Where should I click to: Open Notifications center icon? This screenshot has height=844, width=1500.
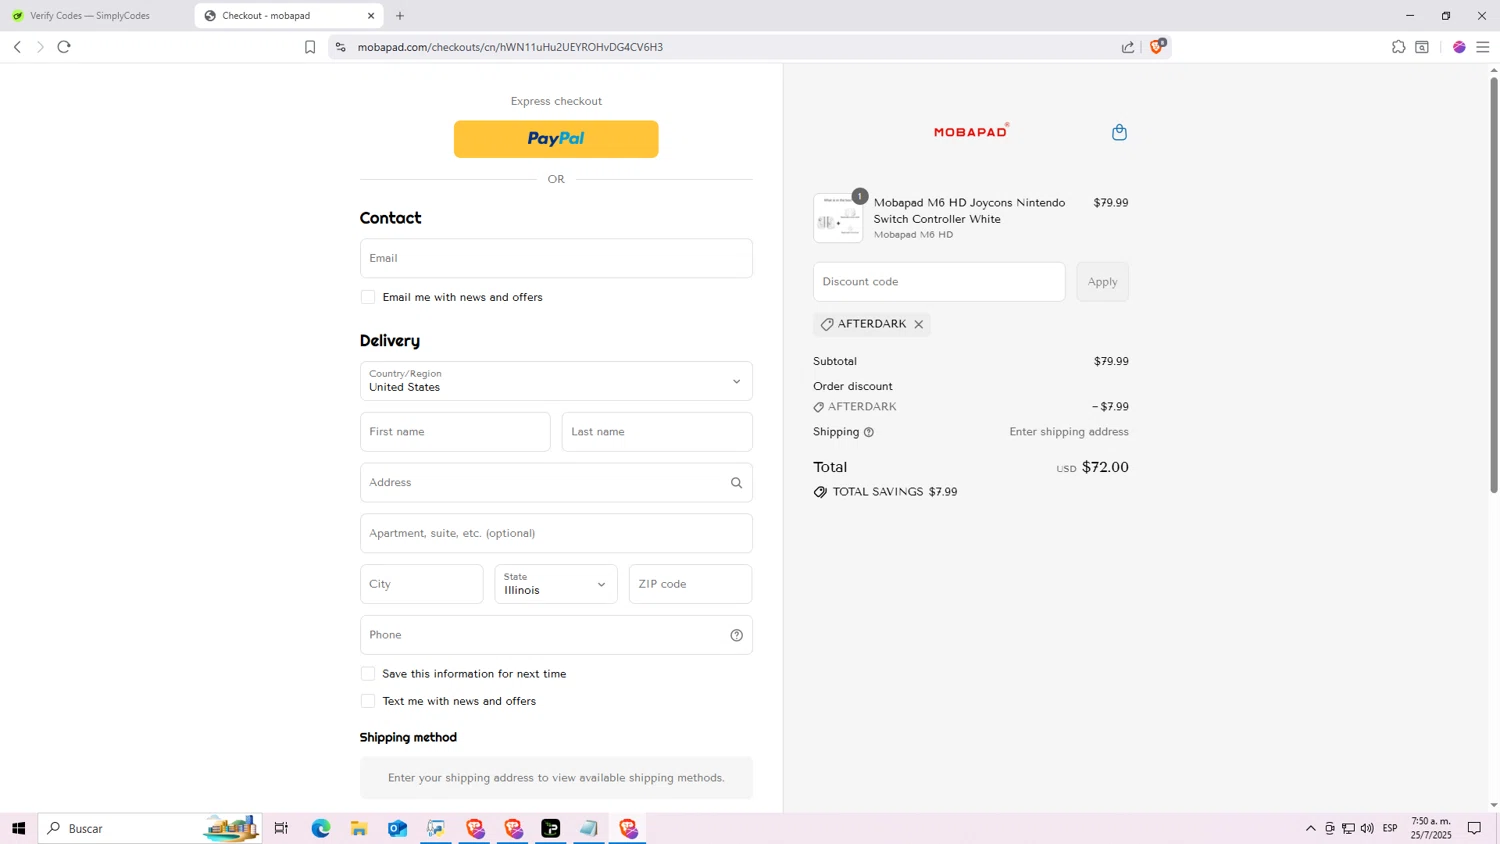click(x=1474, y=828)
